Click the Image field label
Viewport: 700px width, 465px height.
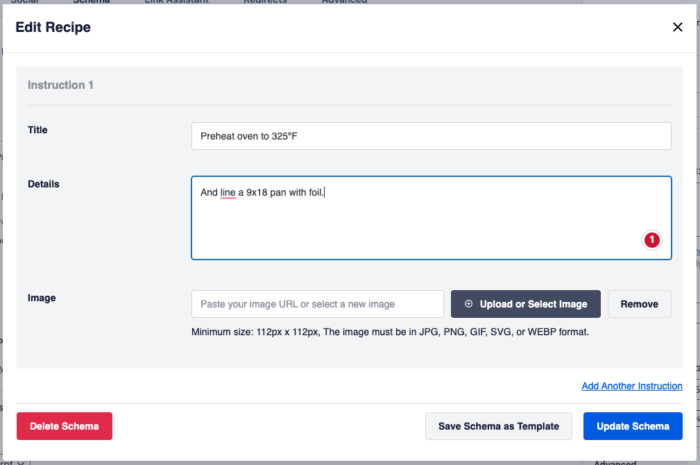(41, 297)
